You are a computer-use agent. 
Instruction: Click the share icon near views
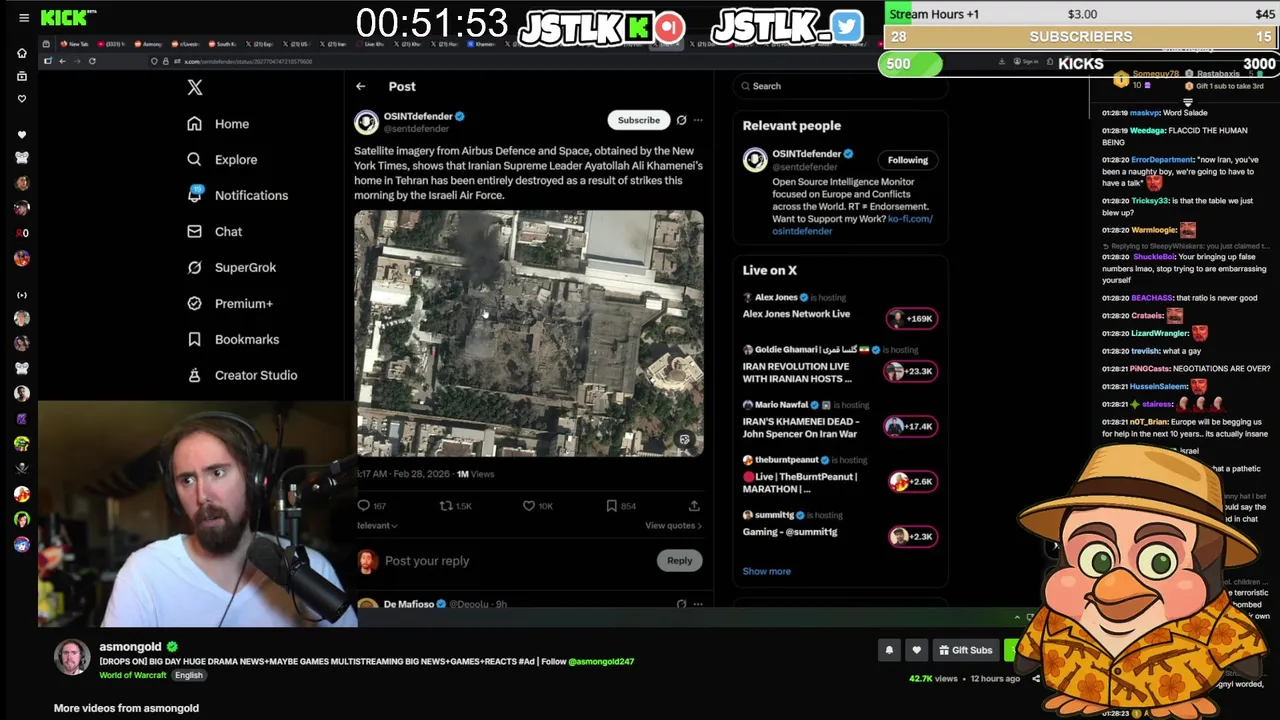tap(1036, 679)
